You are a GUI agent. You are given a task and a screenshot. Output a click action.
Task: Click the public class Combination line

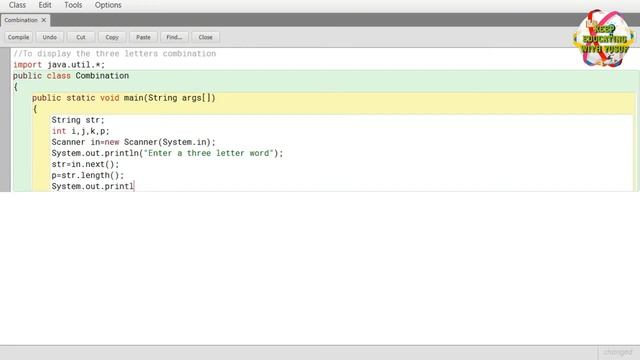coord(71,76)
